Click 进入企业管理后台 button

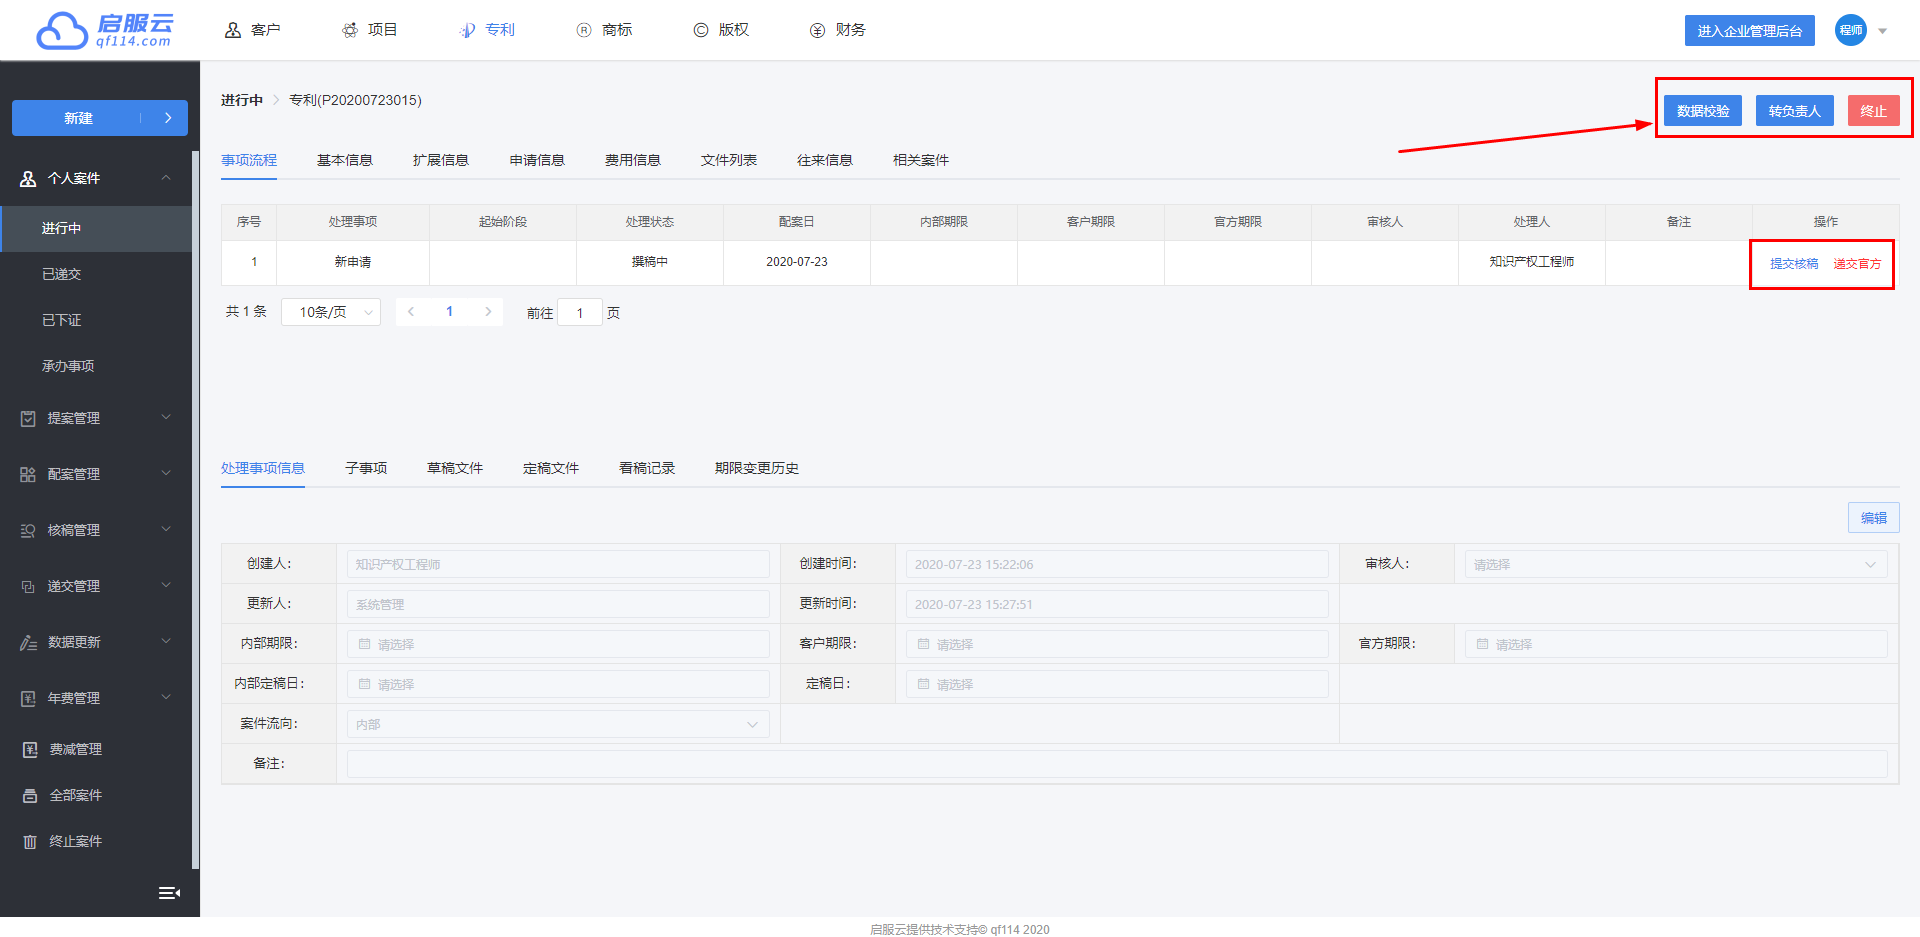1750,31
